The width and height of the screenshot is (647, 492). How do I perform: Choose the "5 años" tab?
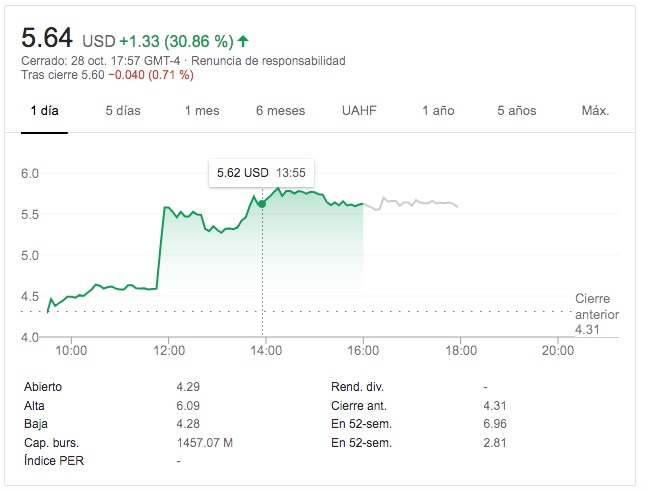(x=517, y=110)
